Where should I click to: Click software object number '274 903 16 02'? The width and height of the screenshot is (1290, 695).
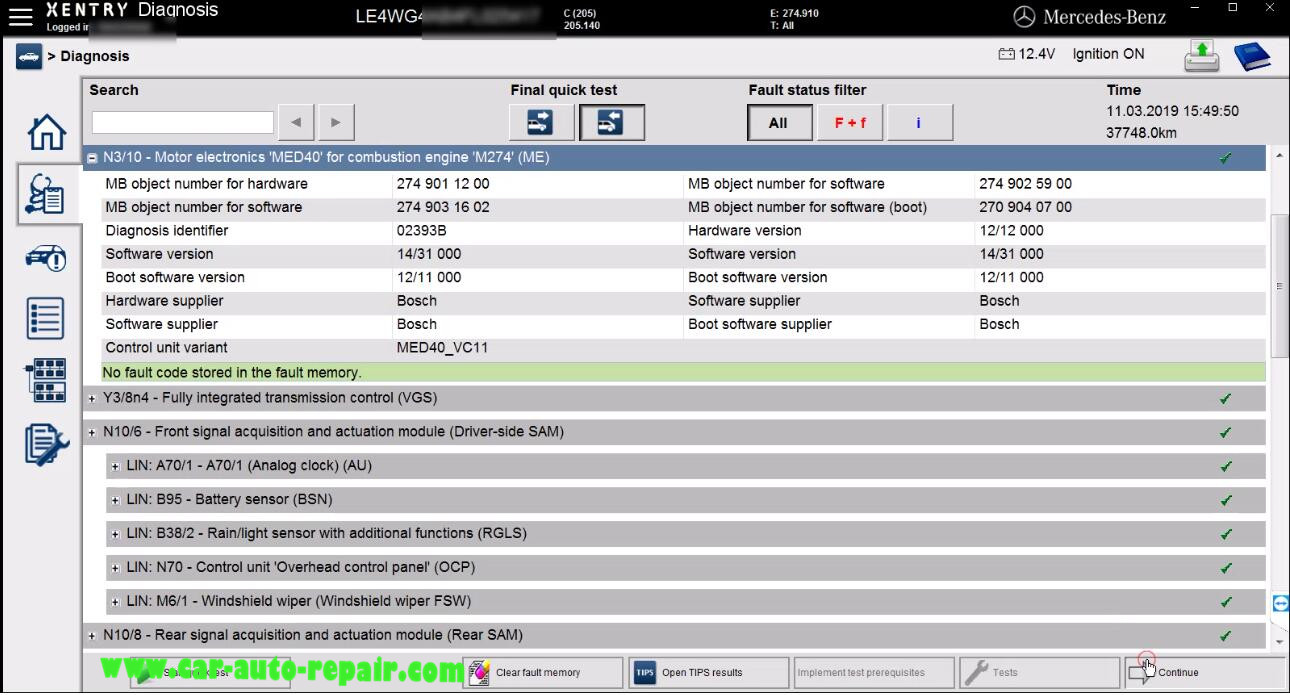[443, 207]
